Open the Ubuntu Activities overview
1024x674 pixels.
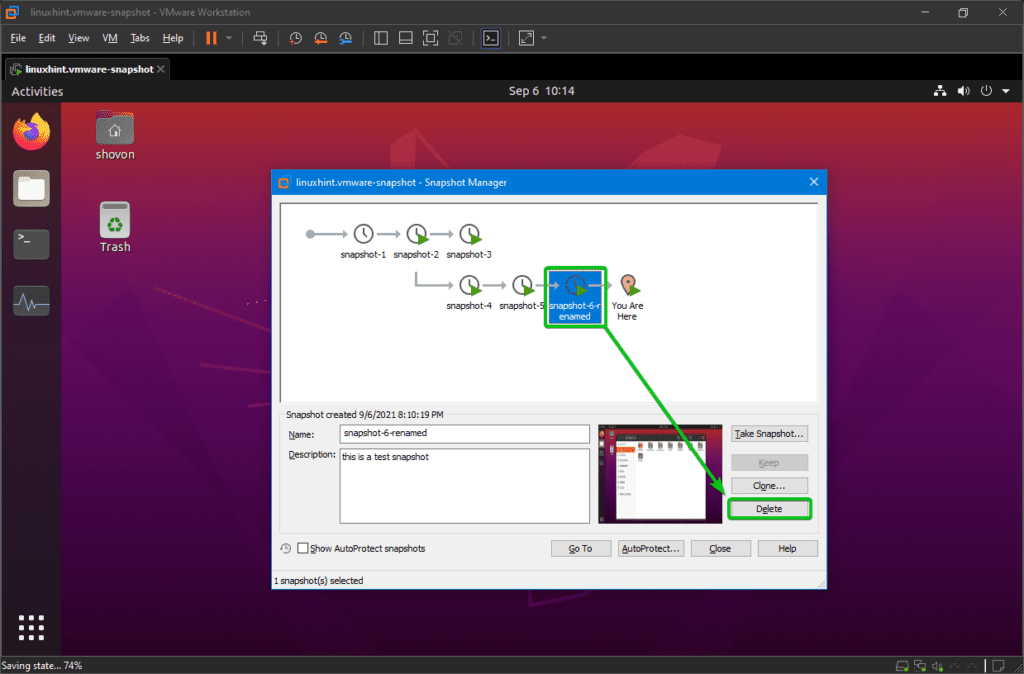pyautogui.click(x=37, y=91)
